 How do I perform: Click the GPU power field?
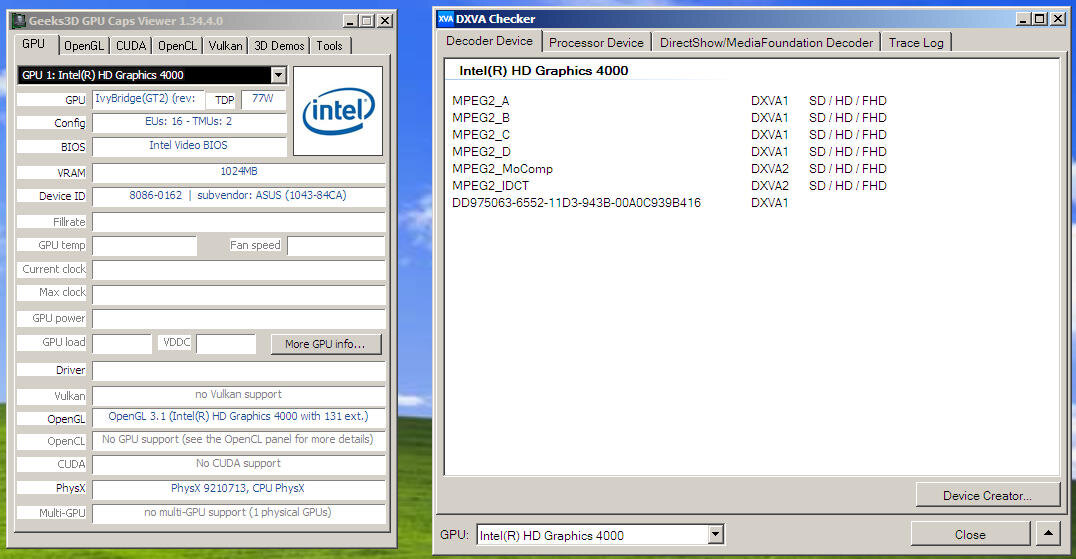pyautogui.click(x=239, y=319)
